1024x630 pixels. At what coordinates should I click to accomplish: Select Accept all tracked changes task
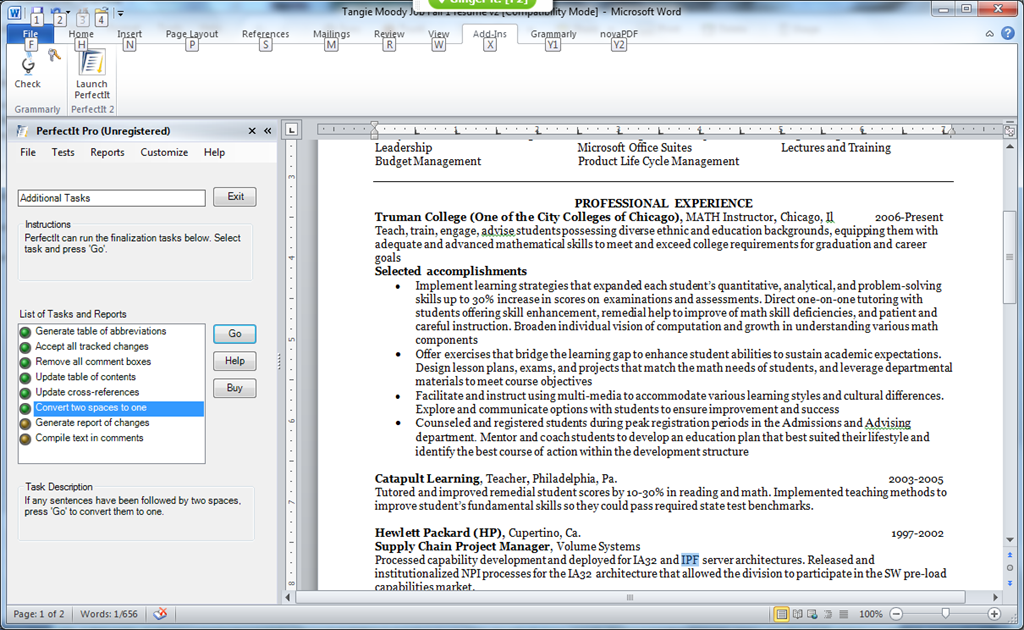[x=91, y=347]
